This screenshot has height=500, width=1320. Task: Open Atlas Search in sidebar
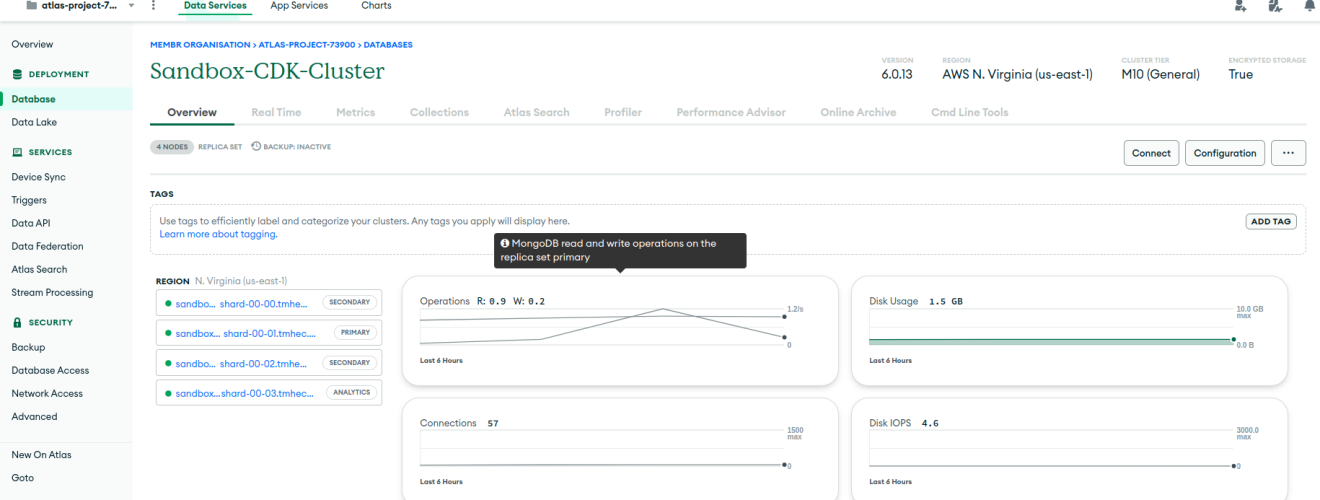[39, 269]
